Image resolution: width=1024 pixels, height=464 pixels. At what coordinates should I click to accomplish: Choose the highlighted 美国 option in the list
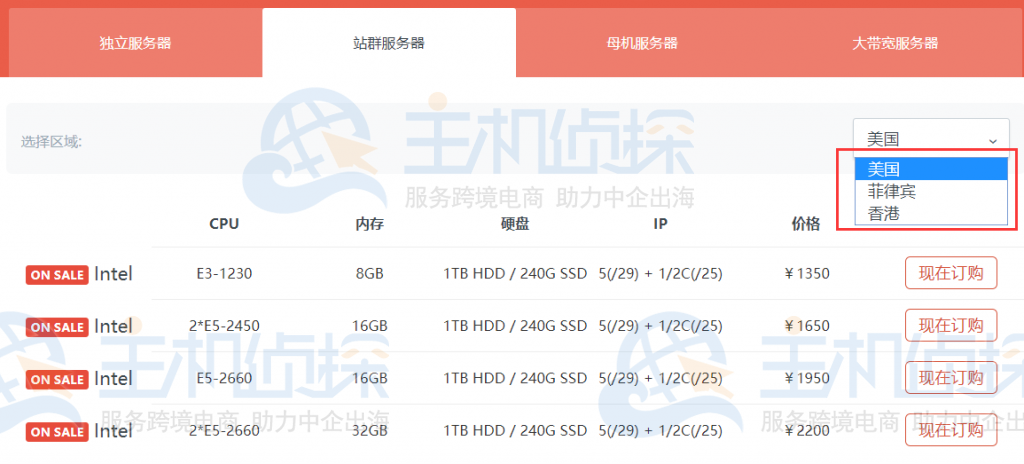(931, 168)
